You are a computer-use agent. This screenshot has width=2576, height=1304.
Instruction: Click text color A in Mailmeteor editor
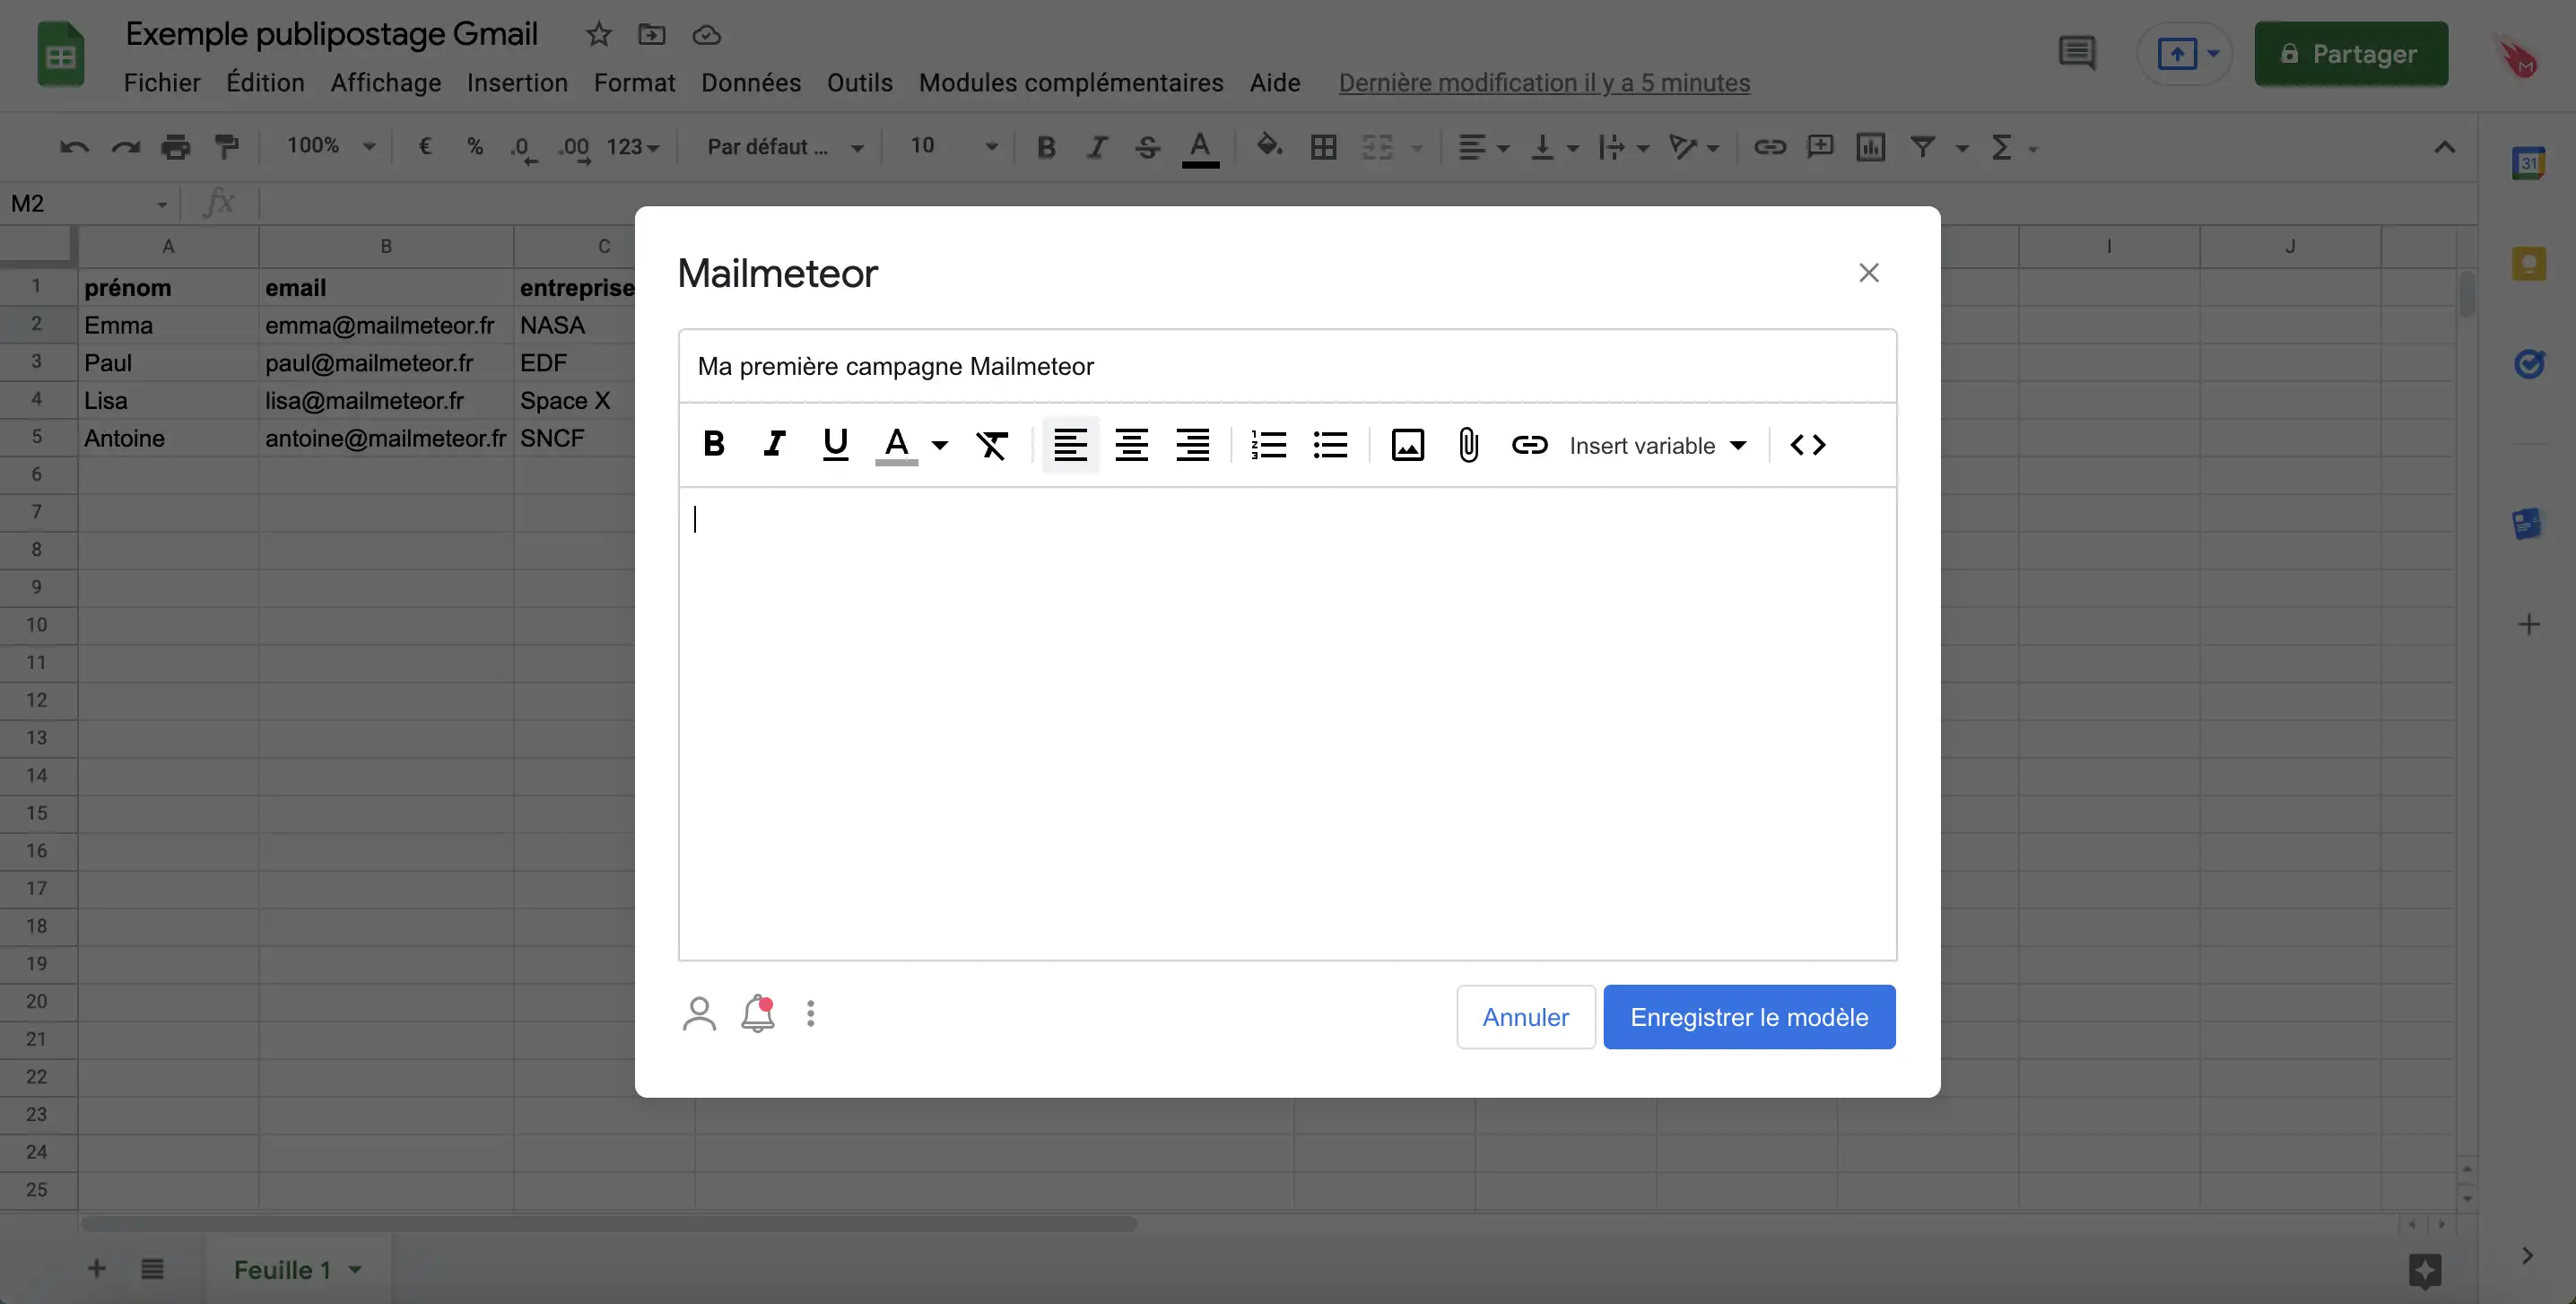[897, 444]
